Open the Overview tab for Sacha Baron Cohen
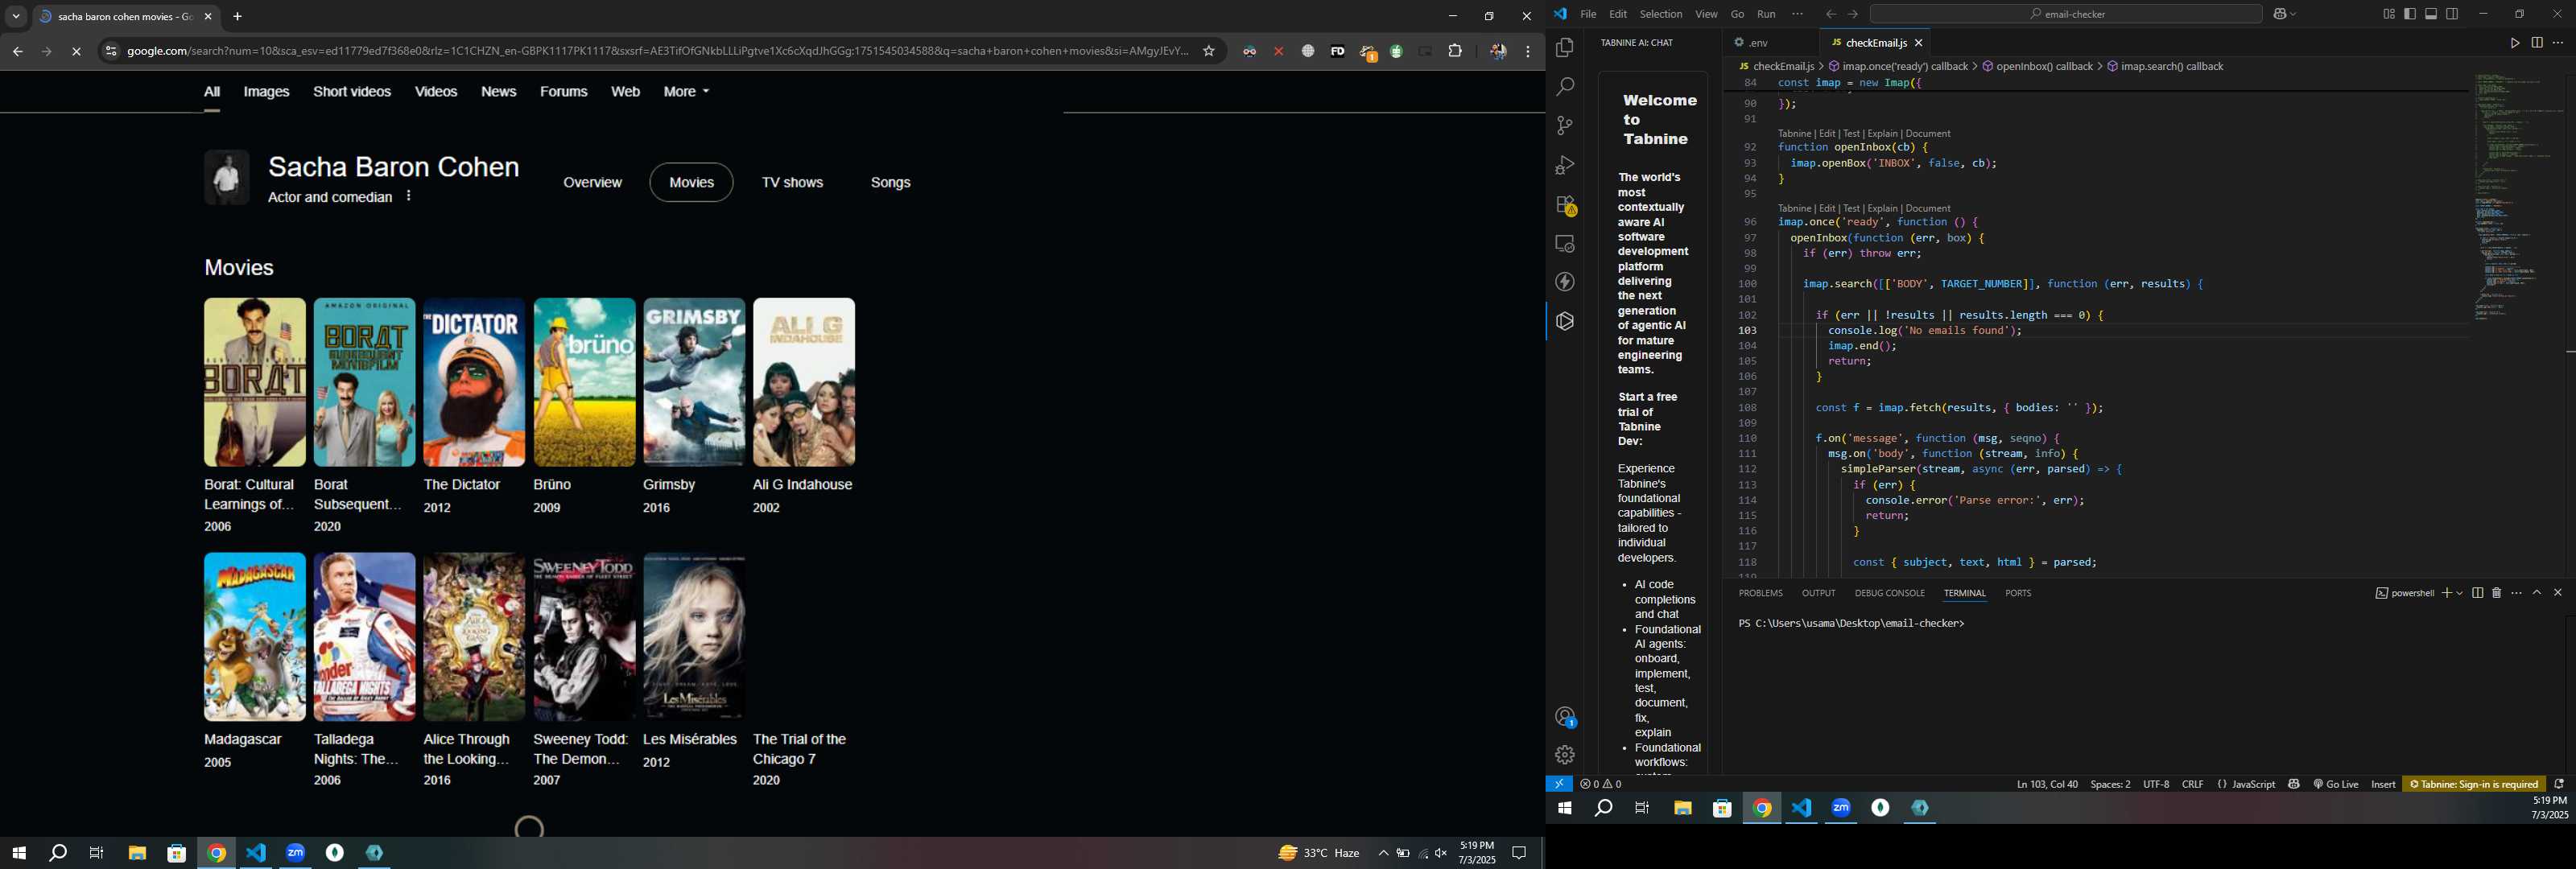The width and height of the screenshot is (2576, 869). (592, 183)
